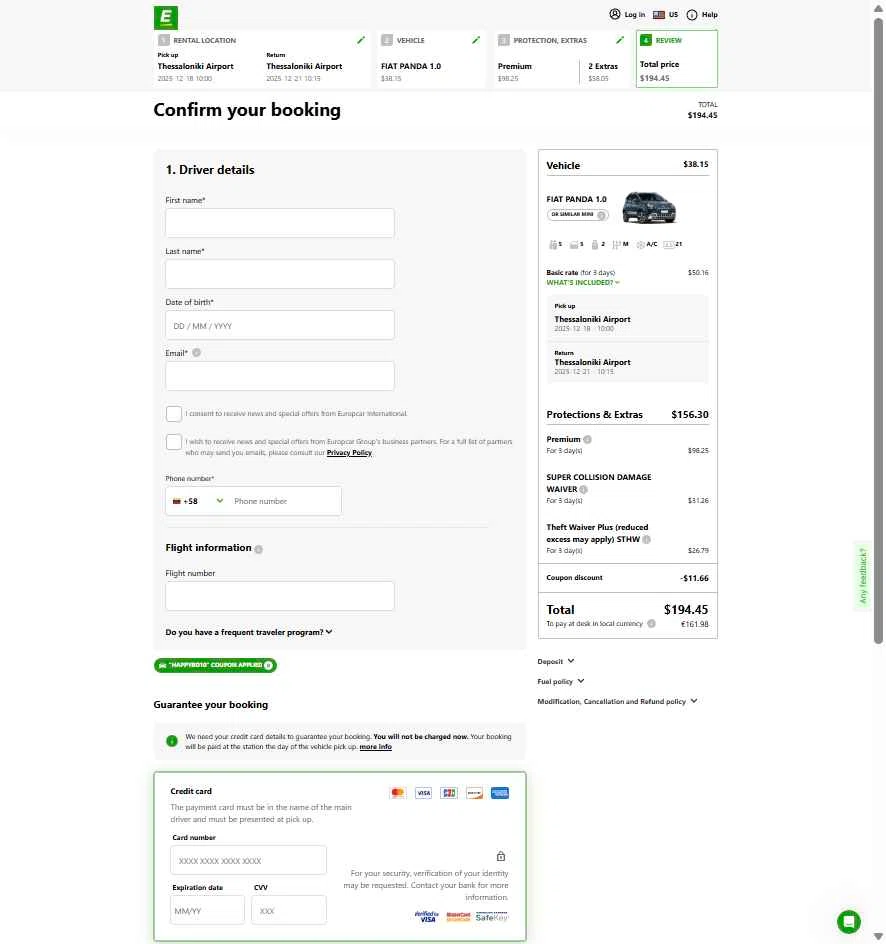Expand Modification, Cancellation and Refund policy
886x944 pixels.
point(617,701)
